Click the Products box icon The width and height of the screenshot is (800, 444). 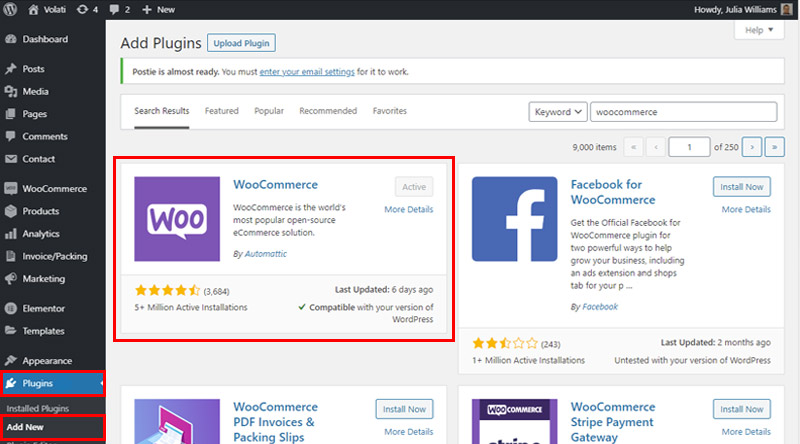click(11, 211)
